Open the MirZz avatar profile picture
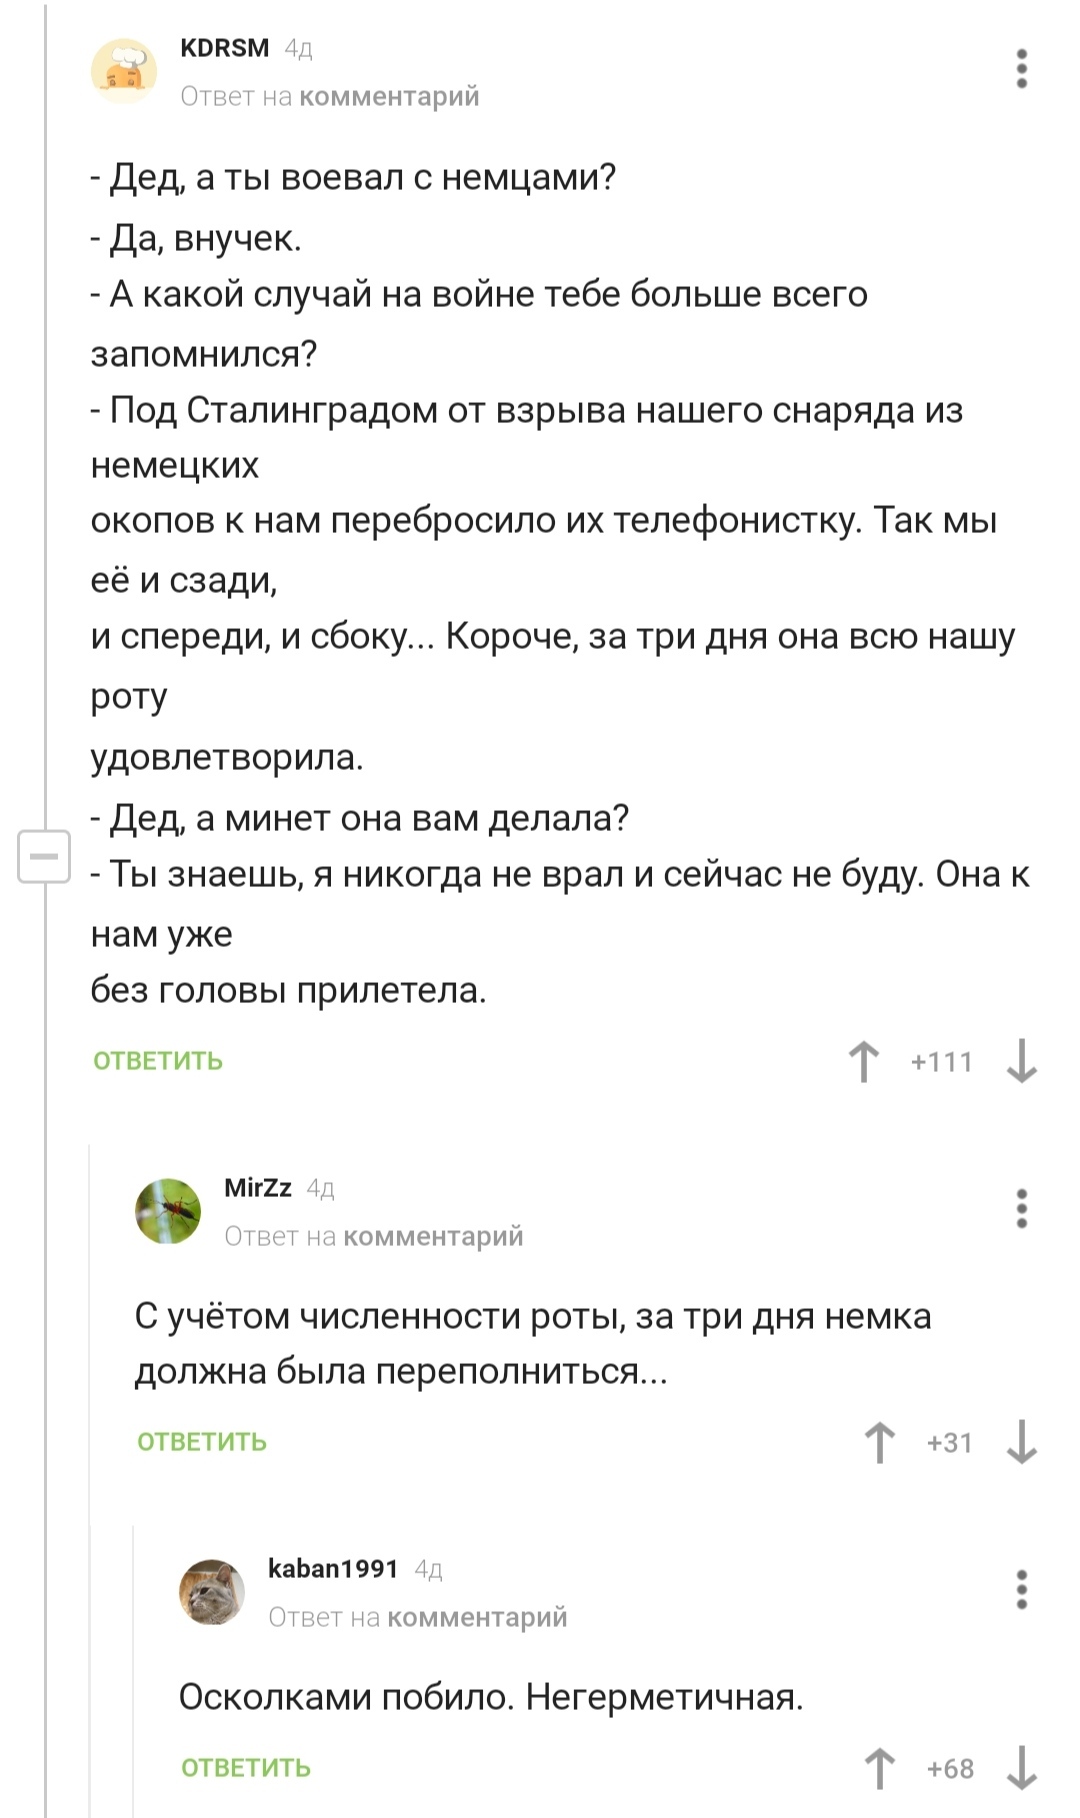1080x1818 pixels. pos(168,1211)
